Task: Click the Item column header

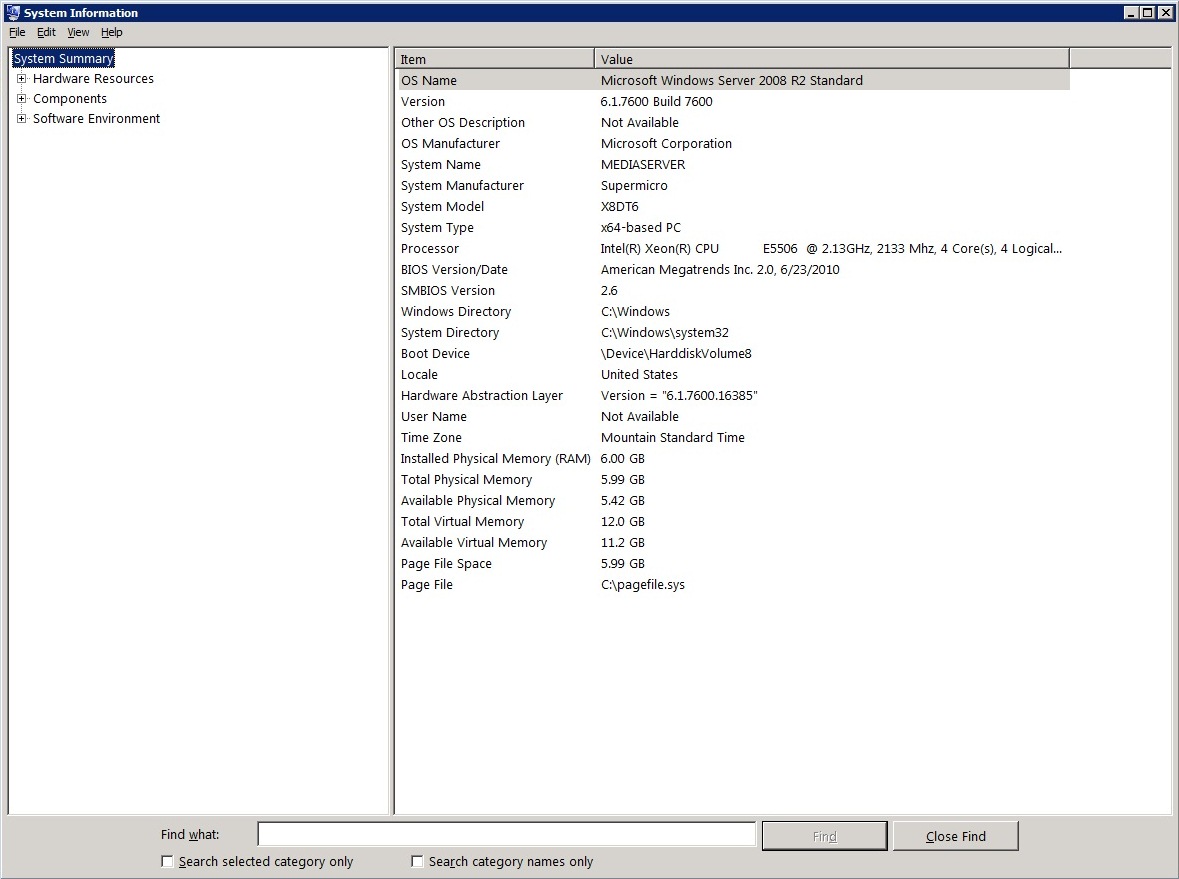Action: tap(494, 58)
